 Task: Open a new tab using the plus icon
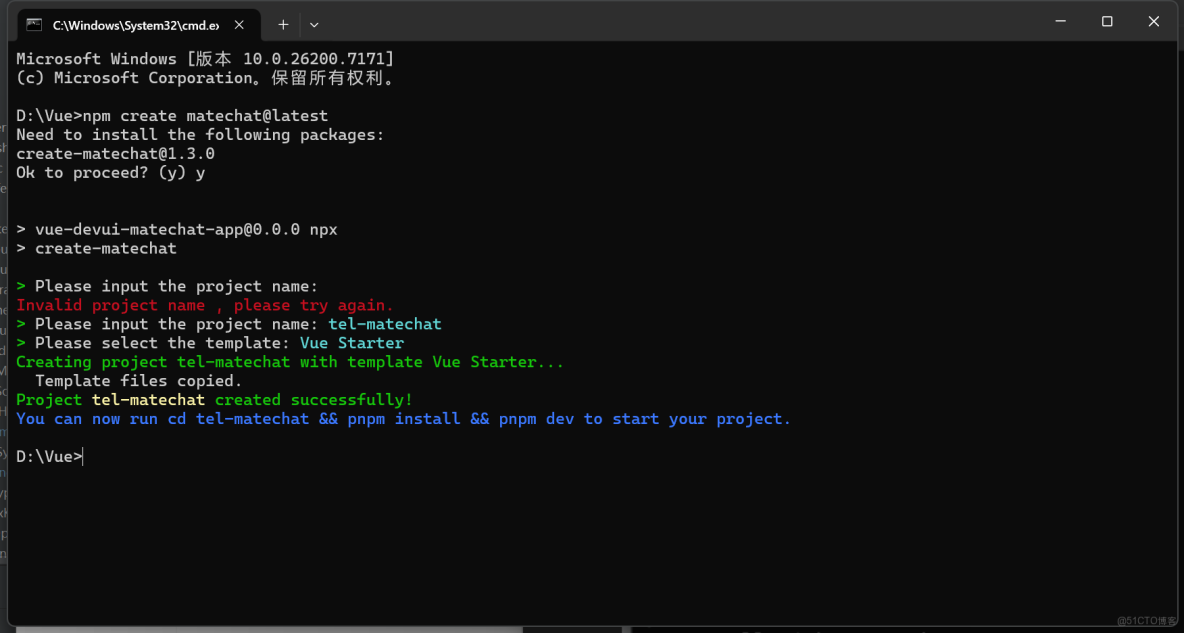pyautogui.click(x=281, y=24)
